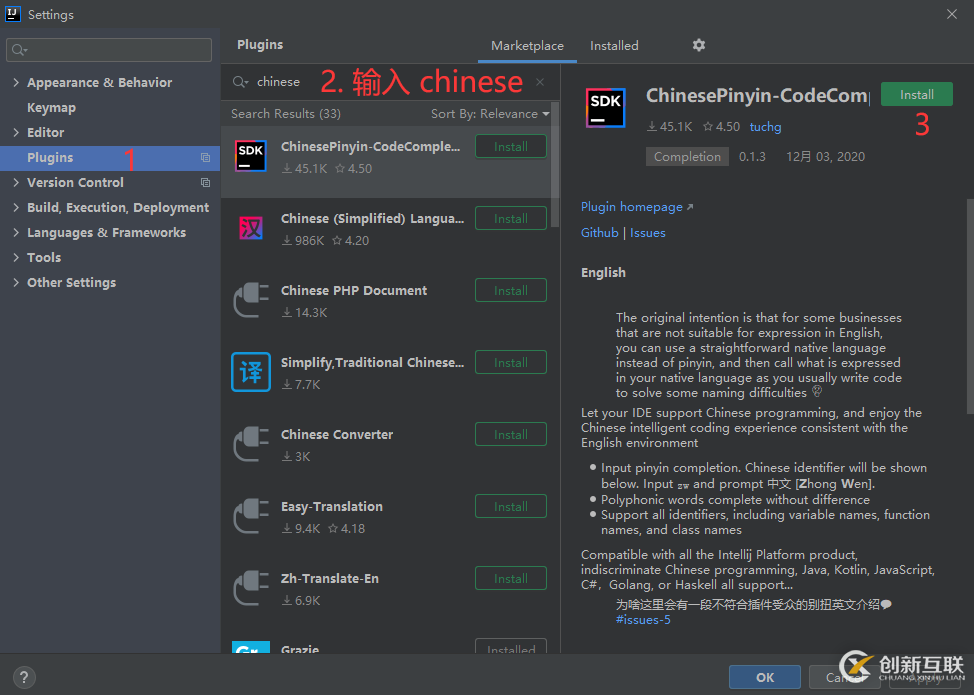Click the plugins settings gear icon
The height and width of the screenshot is (695, 974).
[699, 45]
